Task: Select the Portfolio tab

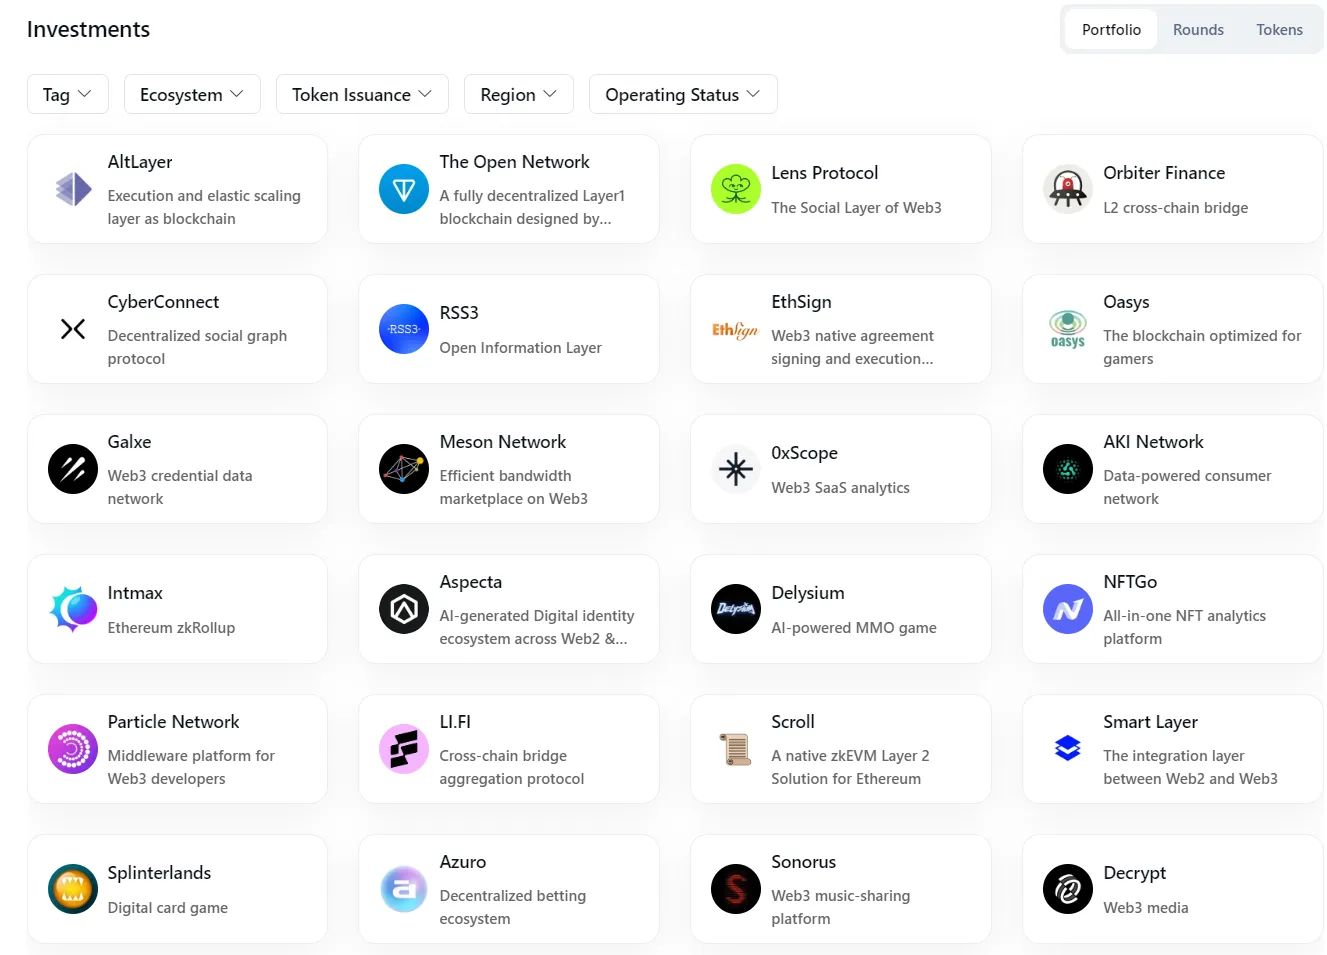Action: (x=1111, y=30)
